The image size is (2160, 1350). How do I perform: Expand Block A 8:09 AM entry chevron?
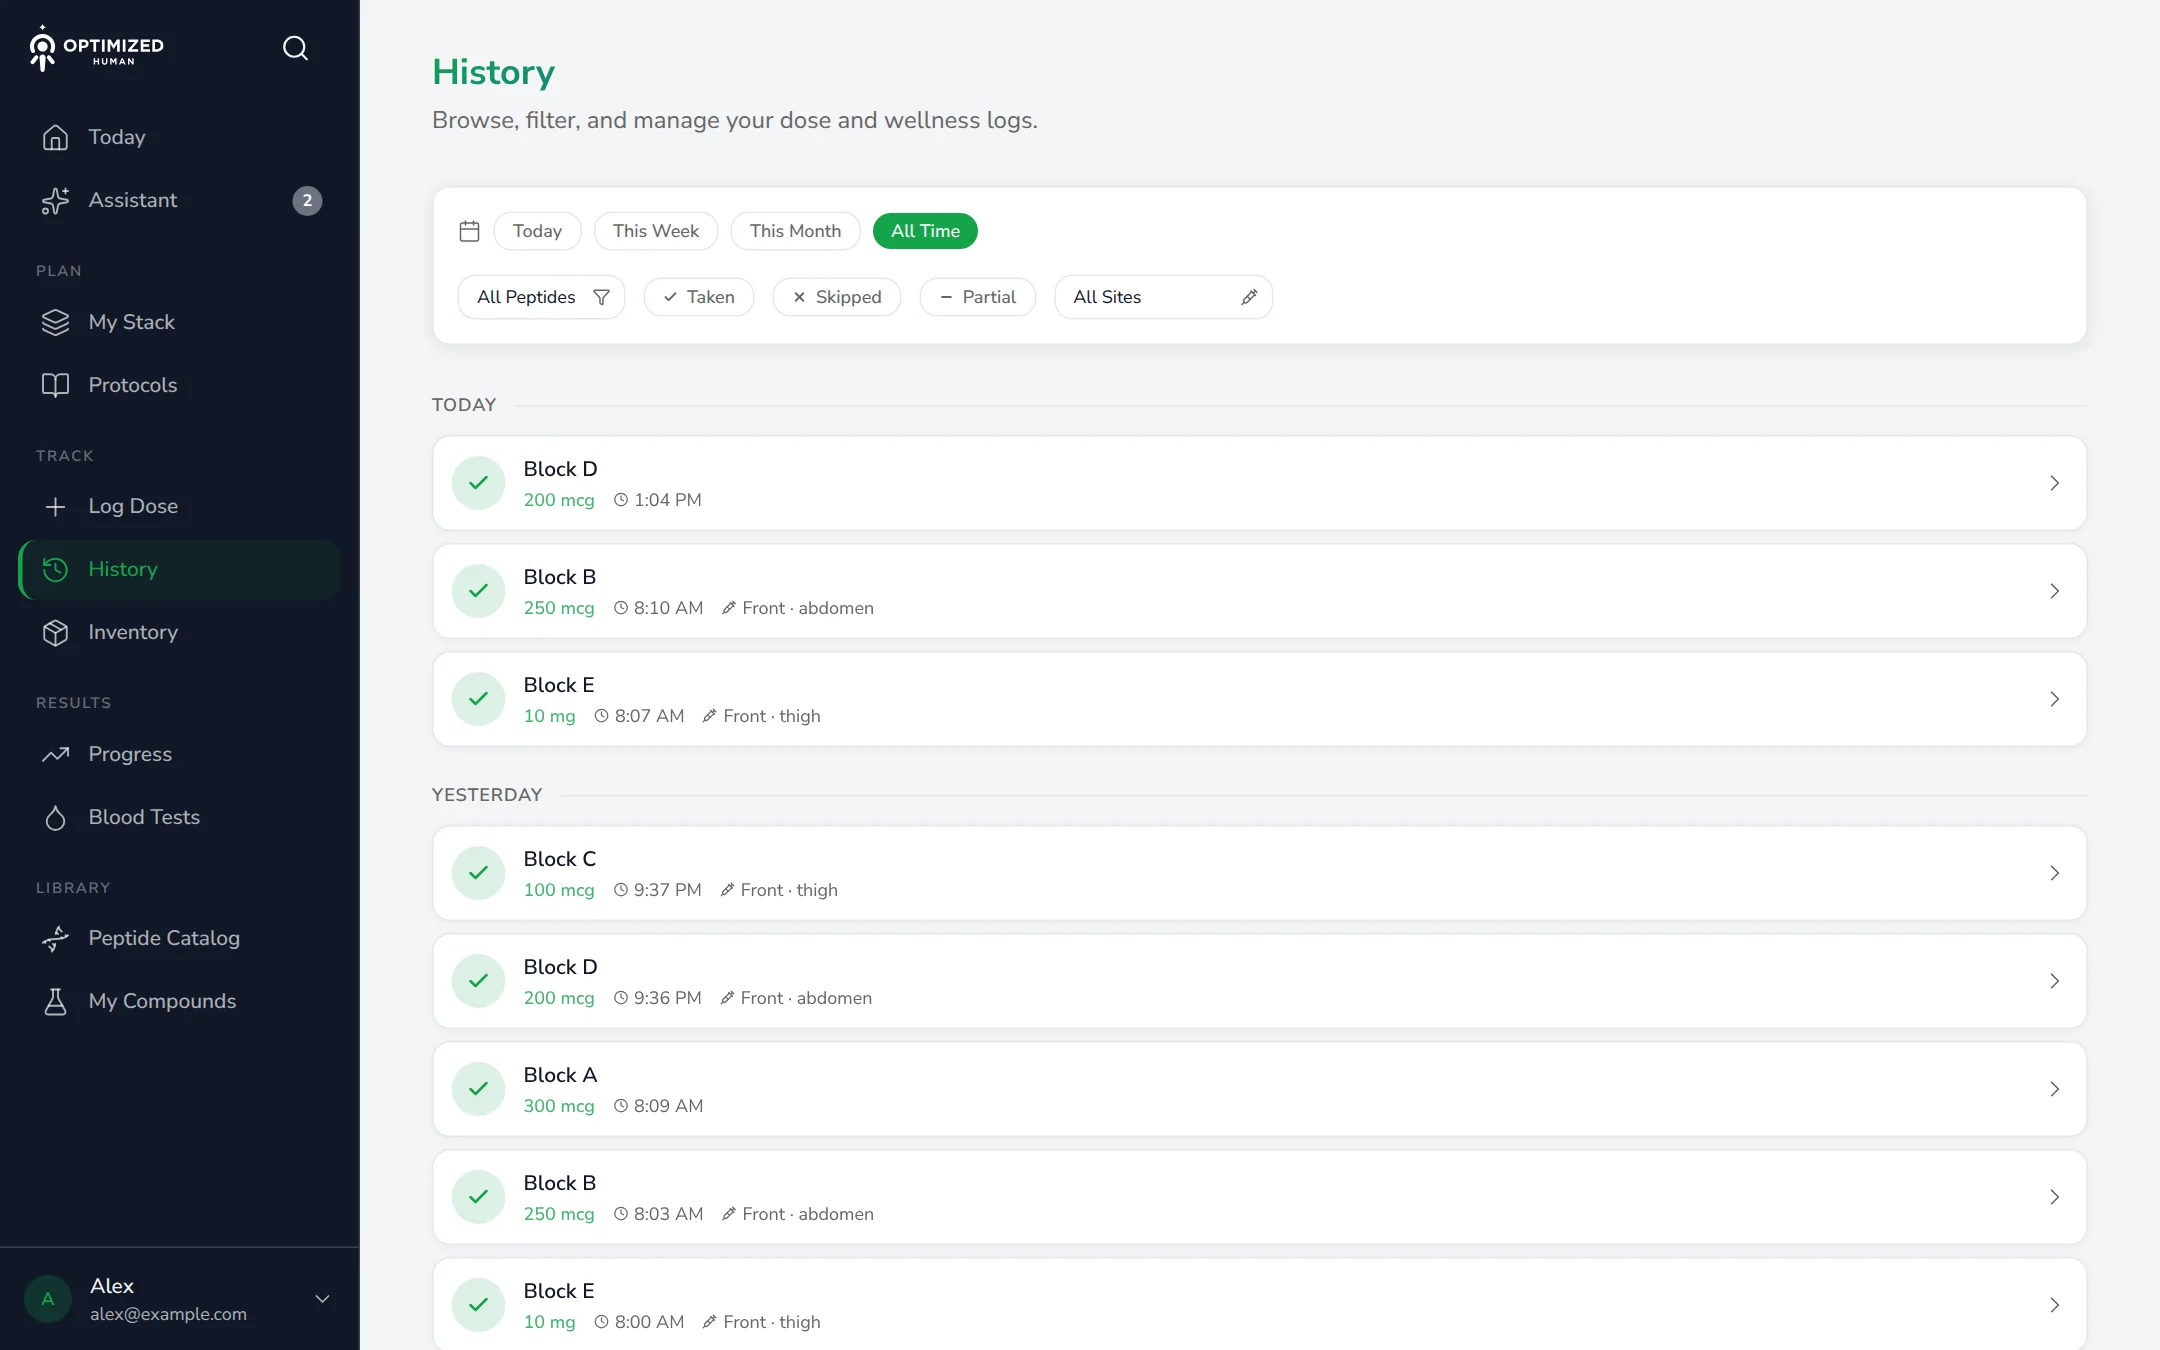(x=2054, y=1089)
